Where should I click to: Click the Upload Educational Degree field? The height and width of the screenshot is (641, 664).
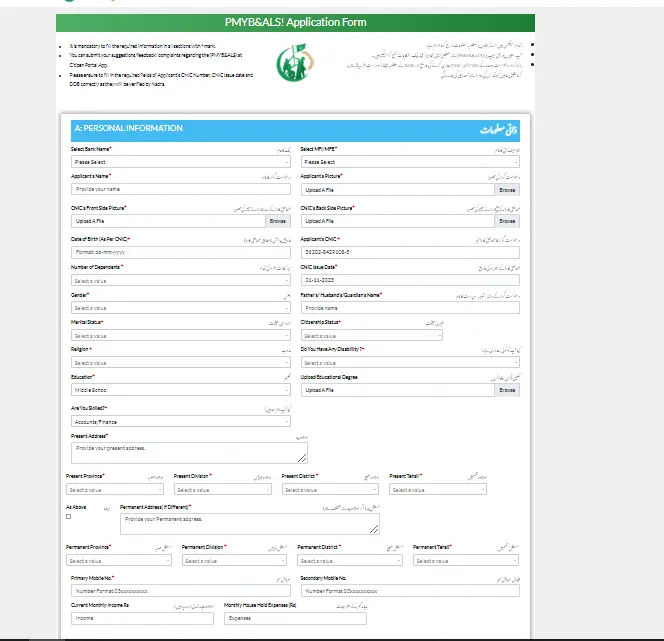tap(398, 390)
